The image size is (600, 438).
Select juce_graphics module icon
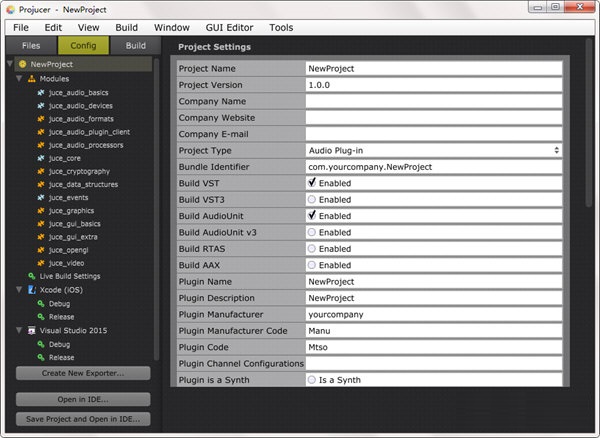pos(41,210)
